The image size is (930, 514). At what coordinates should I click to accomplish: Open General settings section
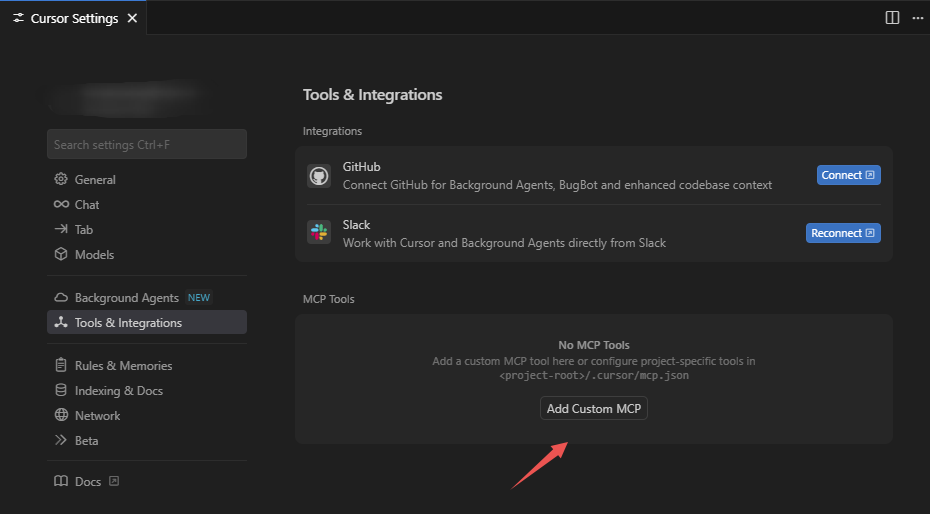tap(146, 179)
